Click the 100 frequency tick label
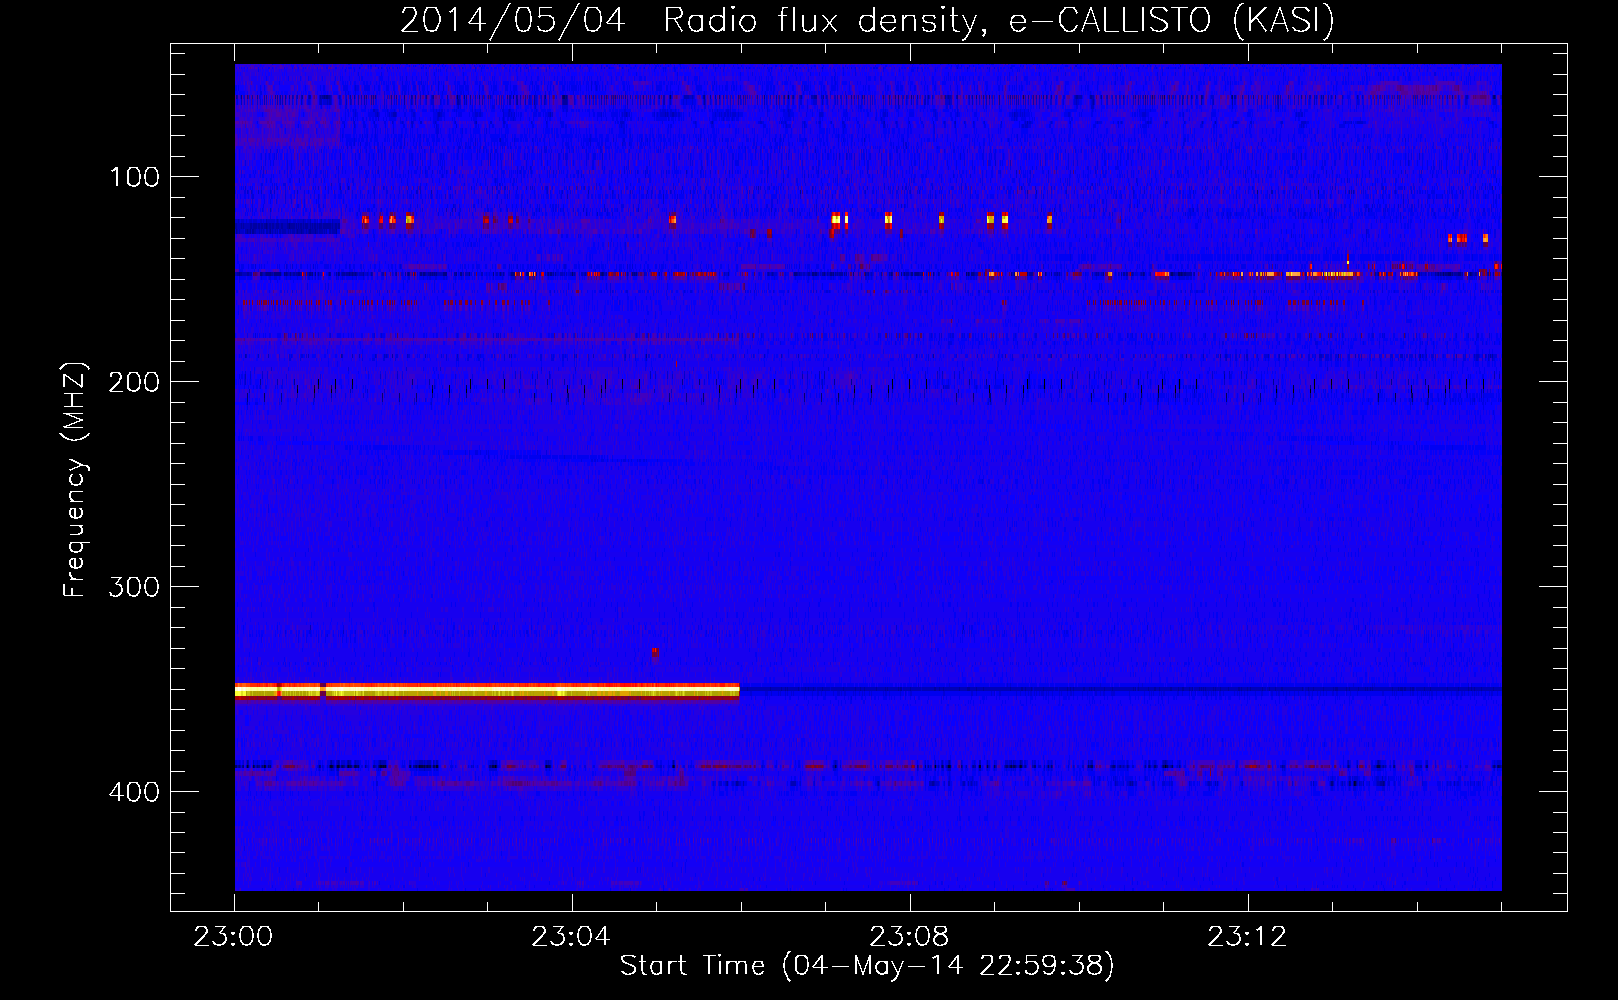Image resolution: width=1618 pixels, height=1000 pixels. (x=135, y=177)
